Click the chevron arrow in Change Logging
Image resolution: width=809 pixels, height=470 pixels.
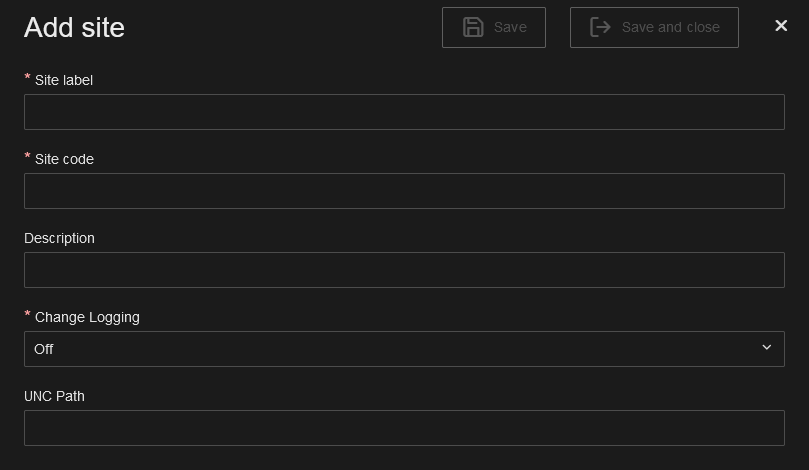[767, 348]
